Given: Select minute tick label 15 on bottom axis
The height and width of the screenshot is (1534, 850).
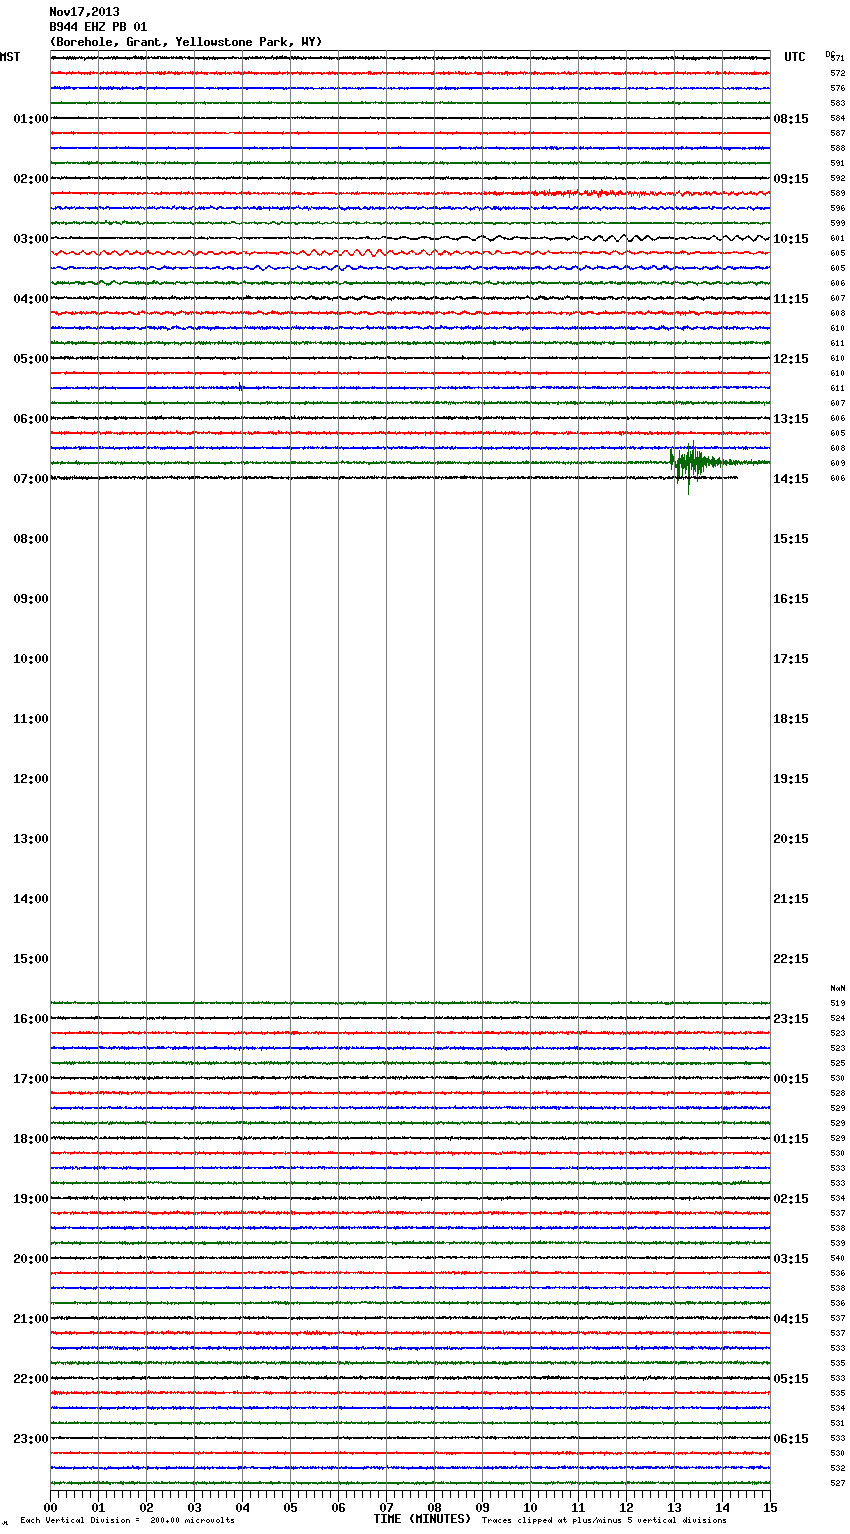Looking at the screenshot, I should [x=770, y=1507].
